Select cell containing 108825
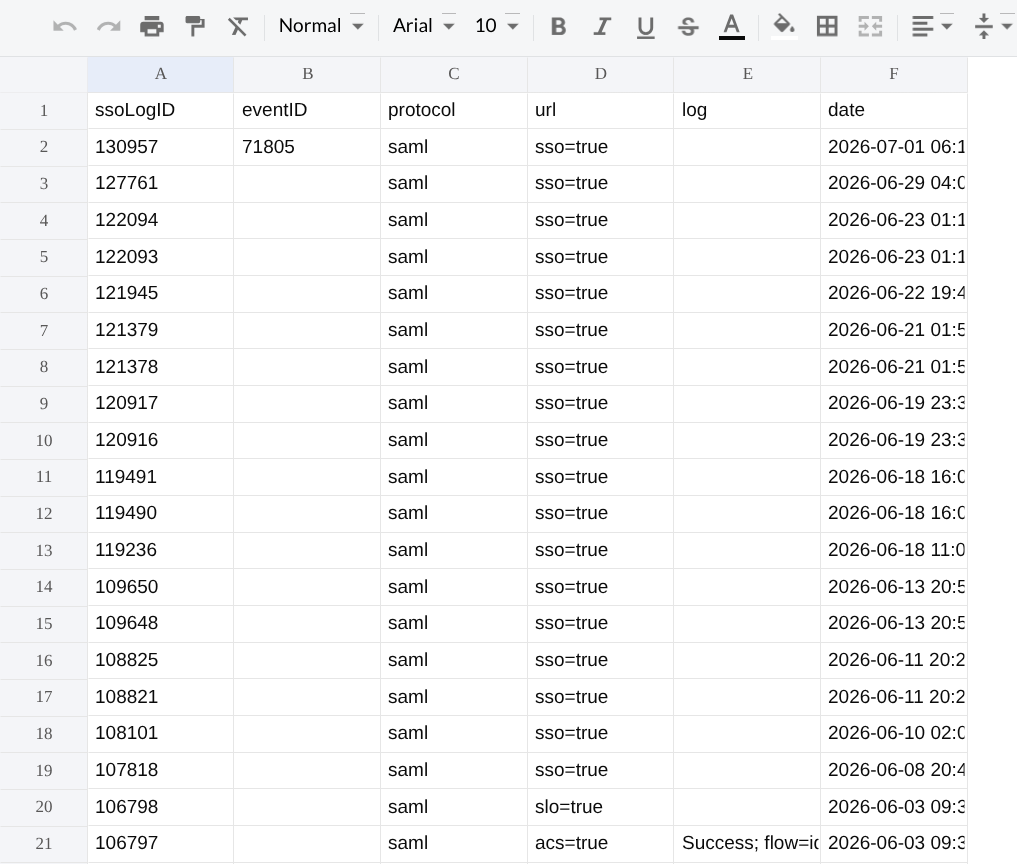This screenshot has width=1017, height=864. click(x=160, y=660)
